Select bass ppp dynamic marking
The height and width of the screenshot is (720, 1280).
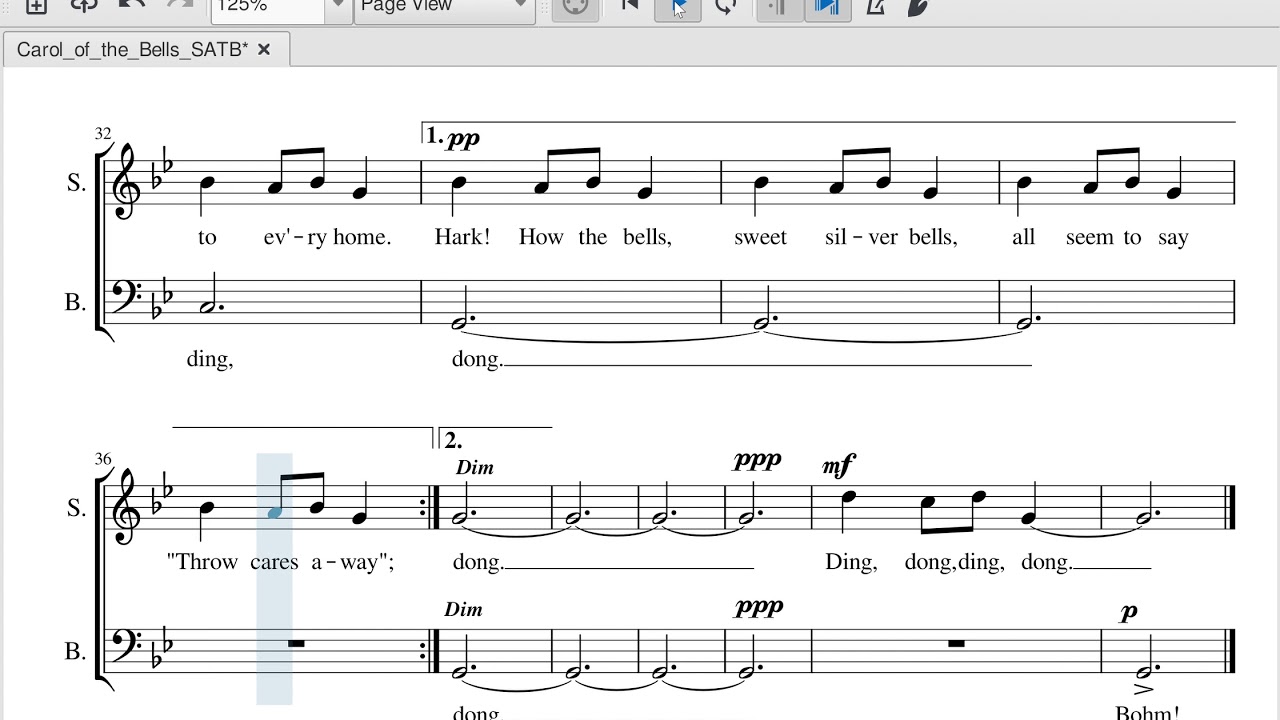pos(759,607)
